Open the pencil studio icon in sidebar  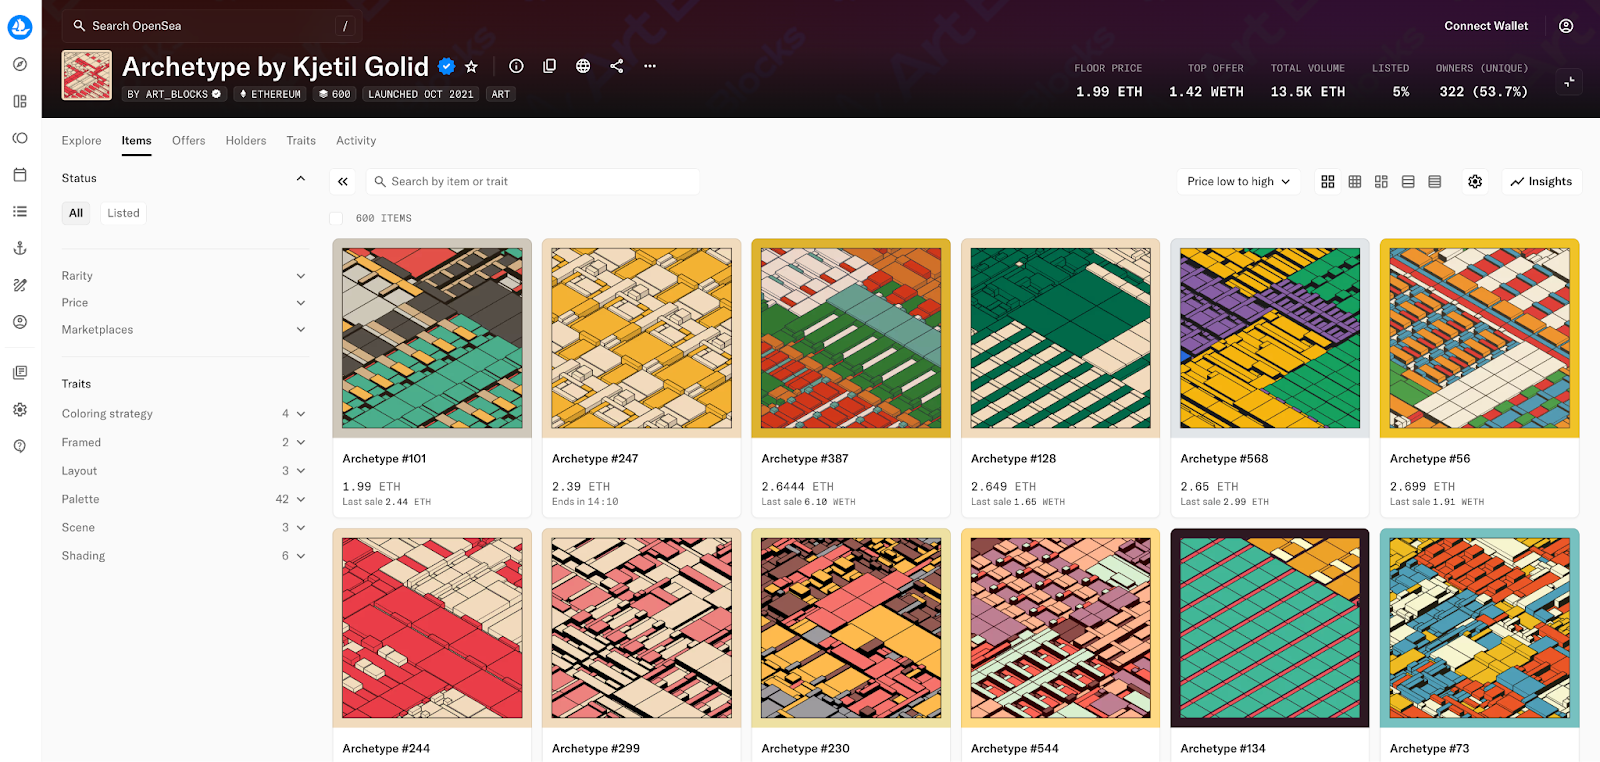point(20,285)
